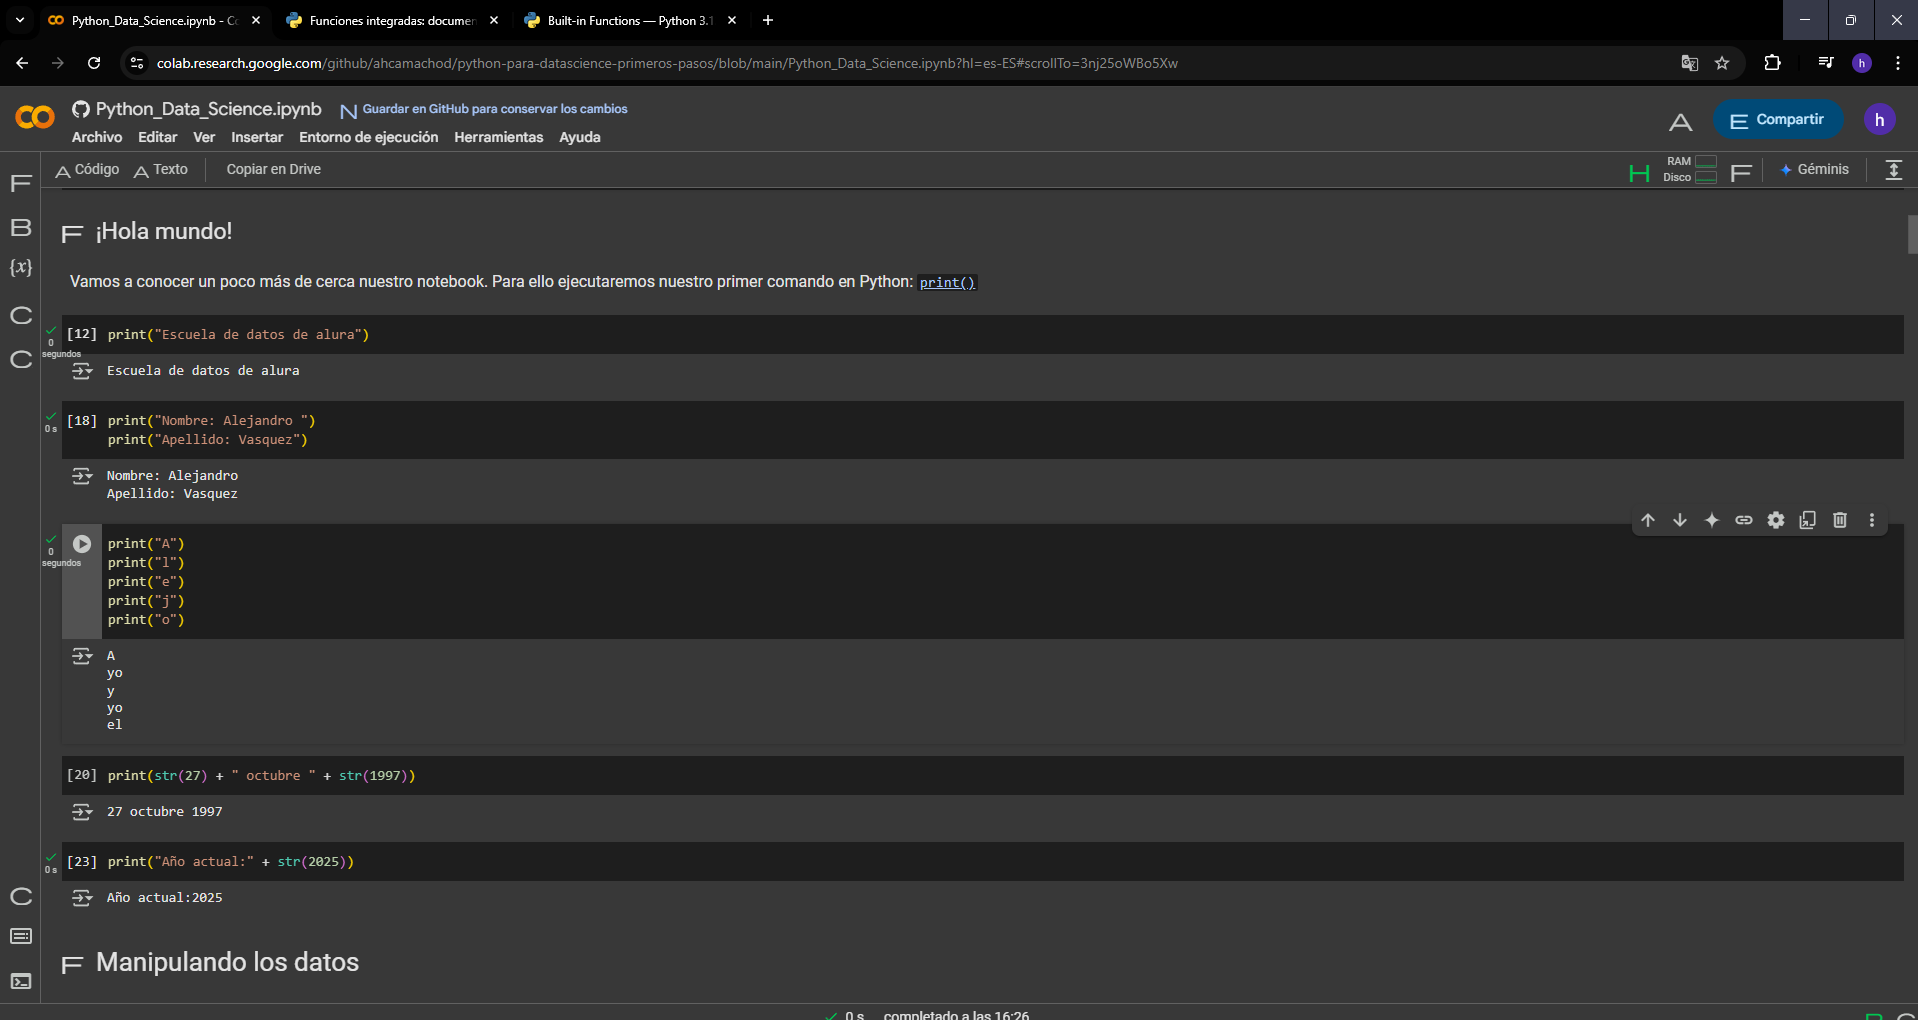Delete the selected cell with trash icon

pos(1840,520)
